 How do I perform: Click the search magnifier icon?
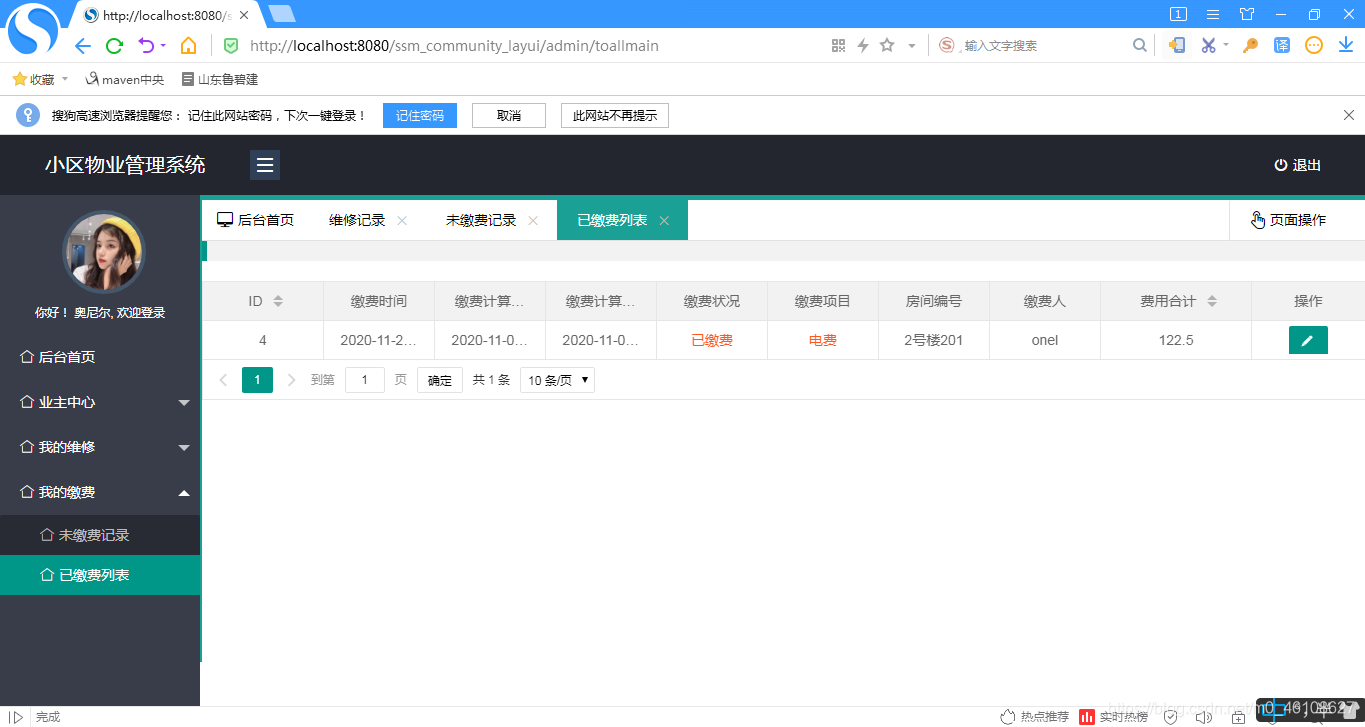tap(1139, 45)
